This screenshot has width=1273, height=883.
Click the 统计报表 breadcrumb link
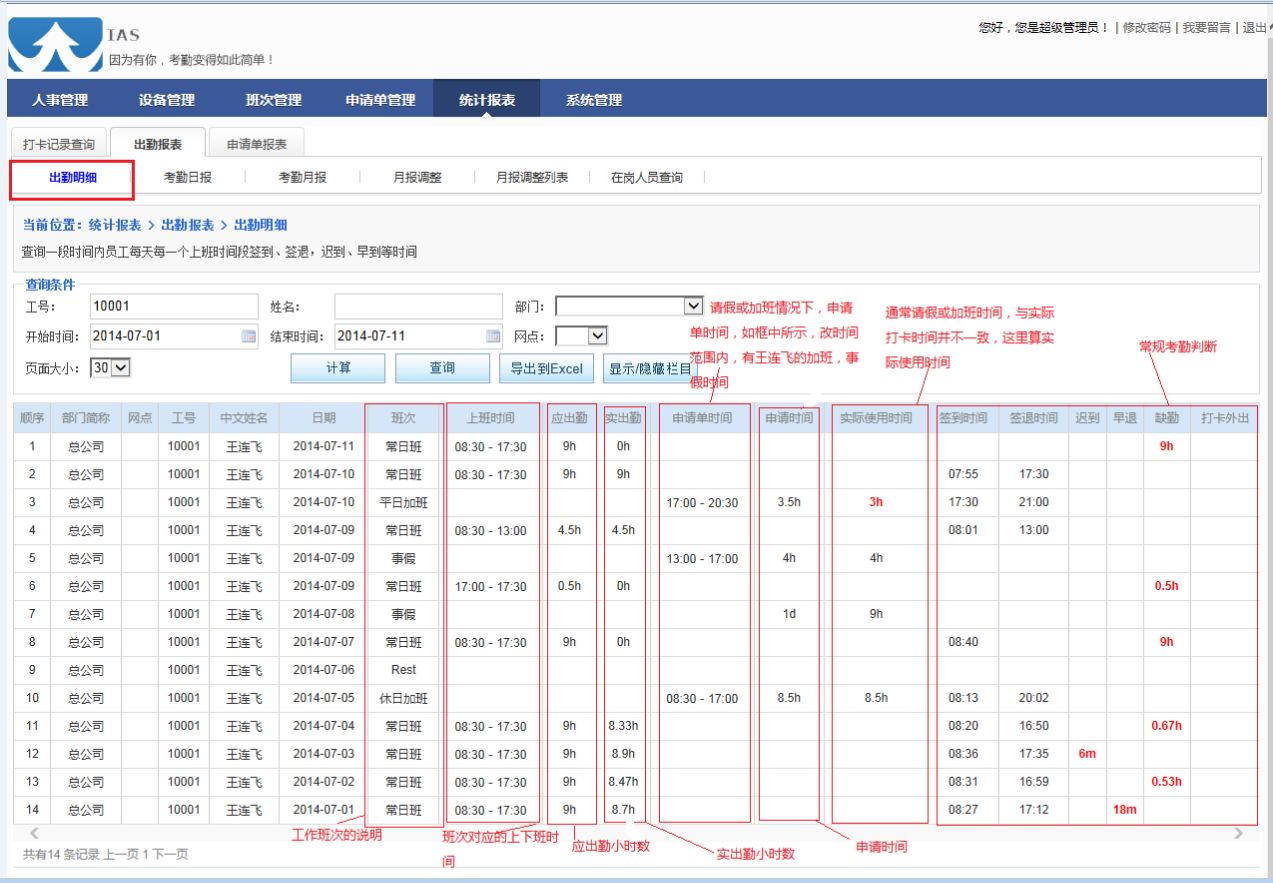114,225
